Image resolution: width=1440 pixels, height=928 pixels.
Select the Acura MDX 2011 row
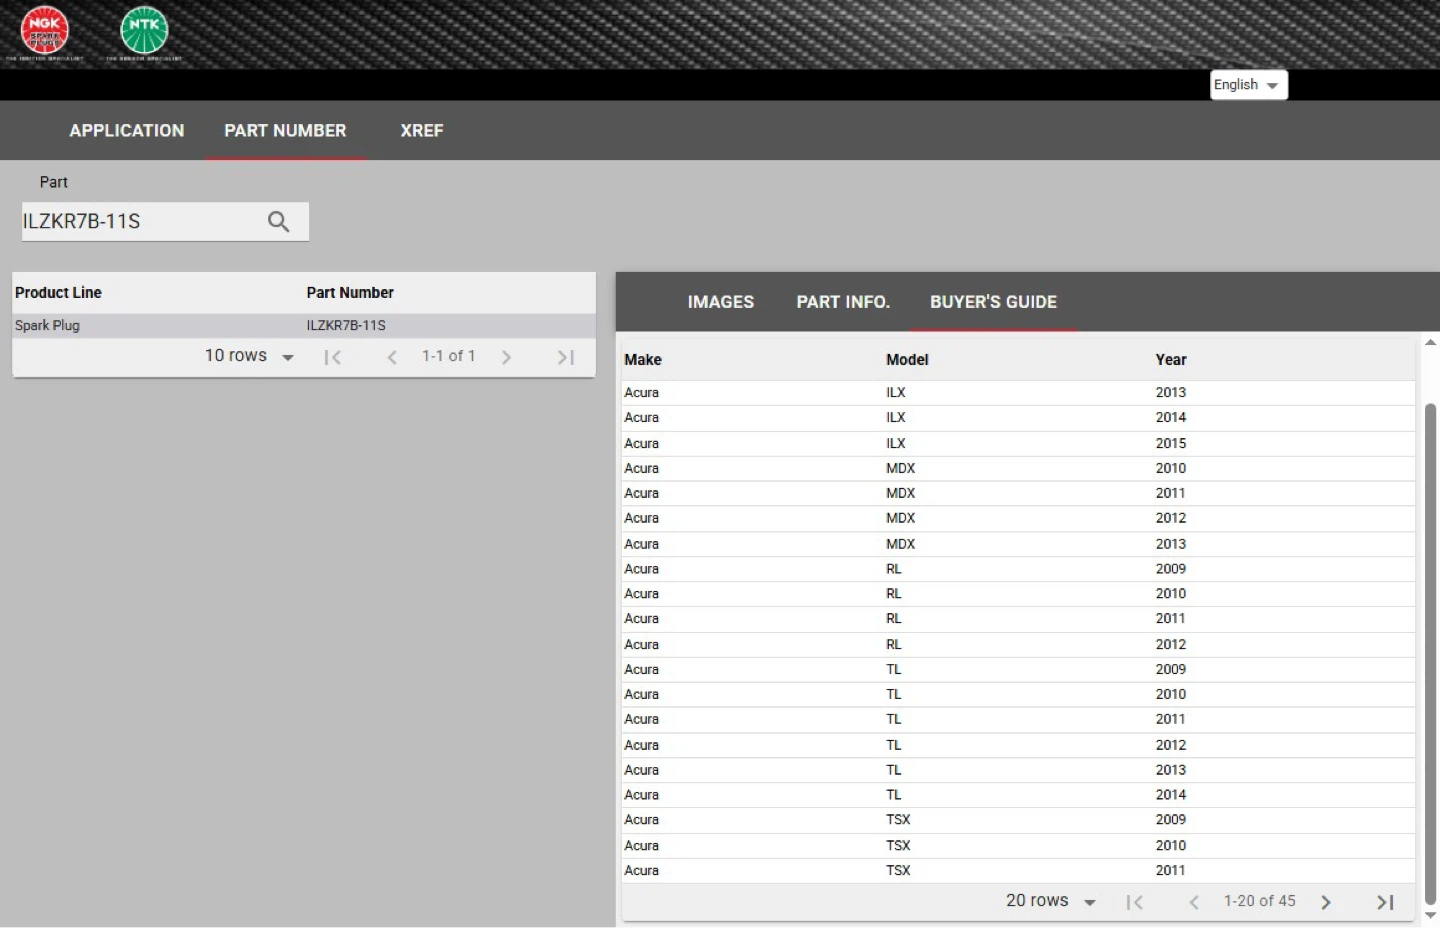click(1018, 493)
